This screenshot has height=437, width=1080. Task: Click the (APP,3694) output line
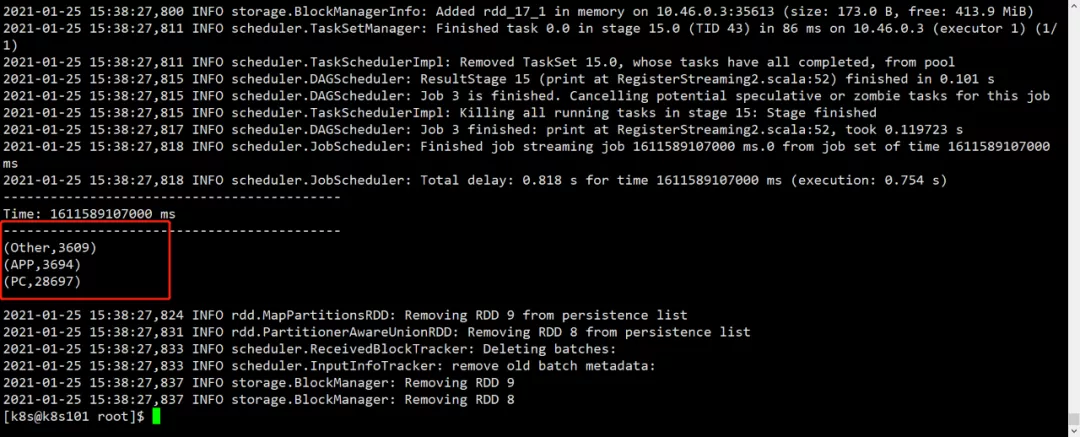click(42, 264)
